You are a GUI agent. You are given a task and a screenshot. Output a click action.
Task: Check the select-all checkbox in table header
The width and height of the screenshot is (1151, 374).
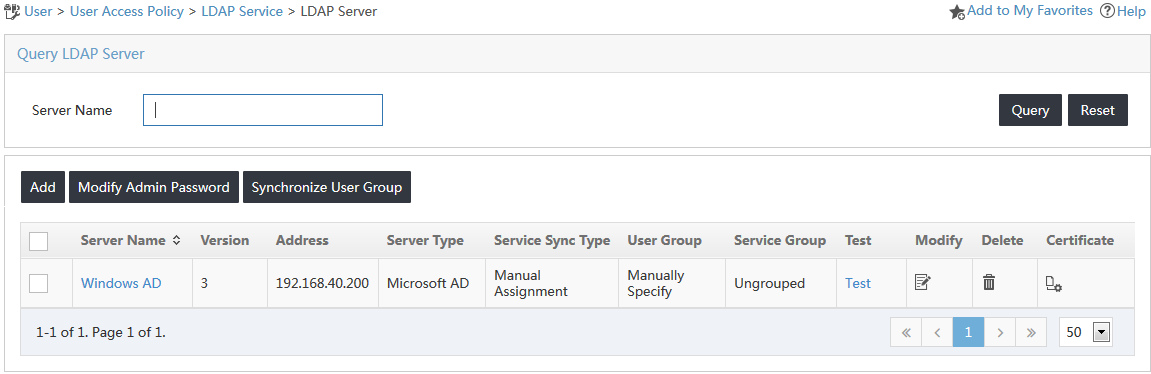tap(38, 241)
